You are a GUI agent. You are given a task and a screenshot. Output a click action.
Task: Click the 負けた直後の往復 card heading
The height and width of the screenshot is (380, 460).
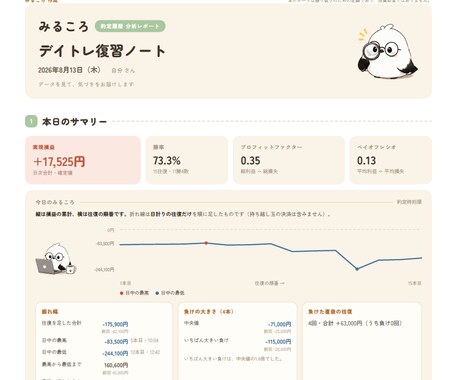pos(330,312)
